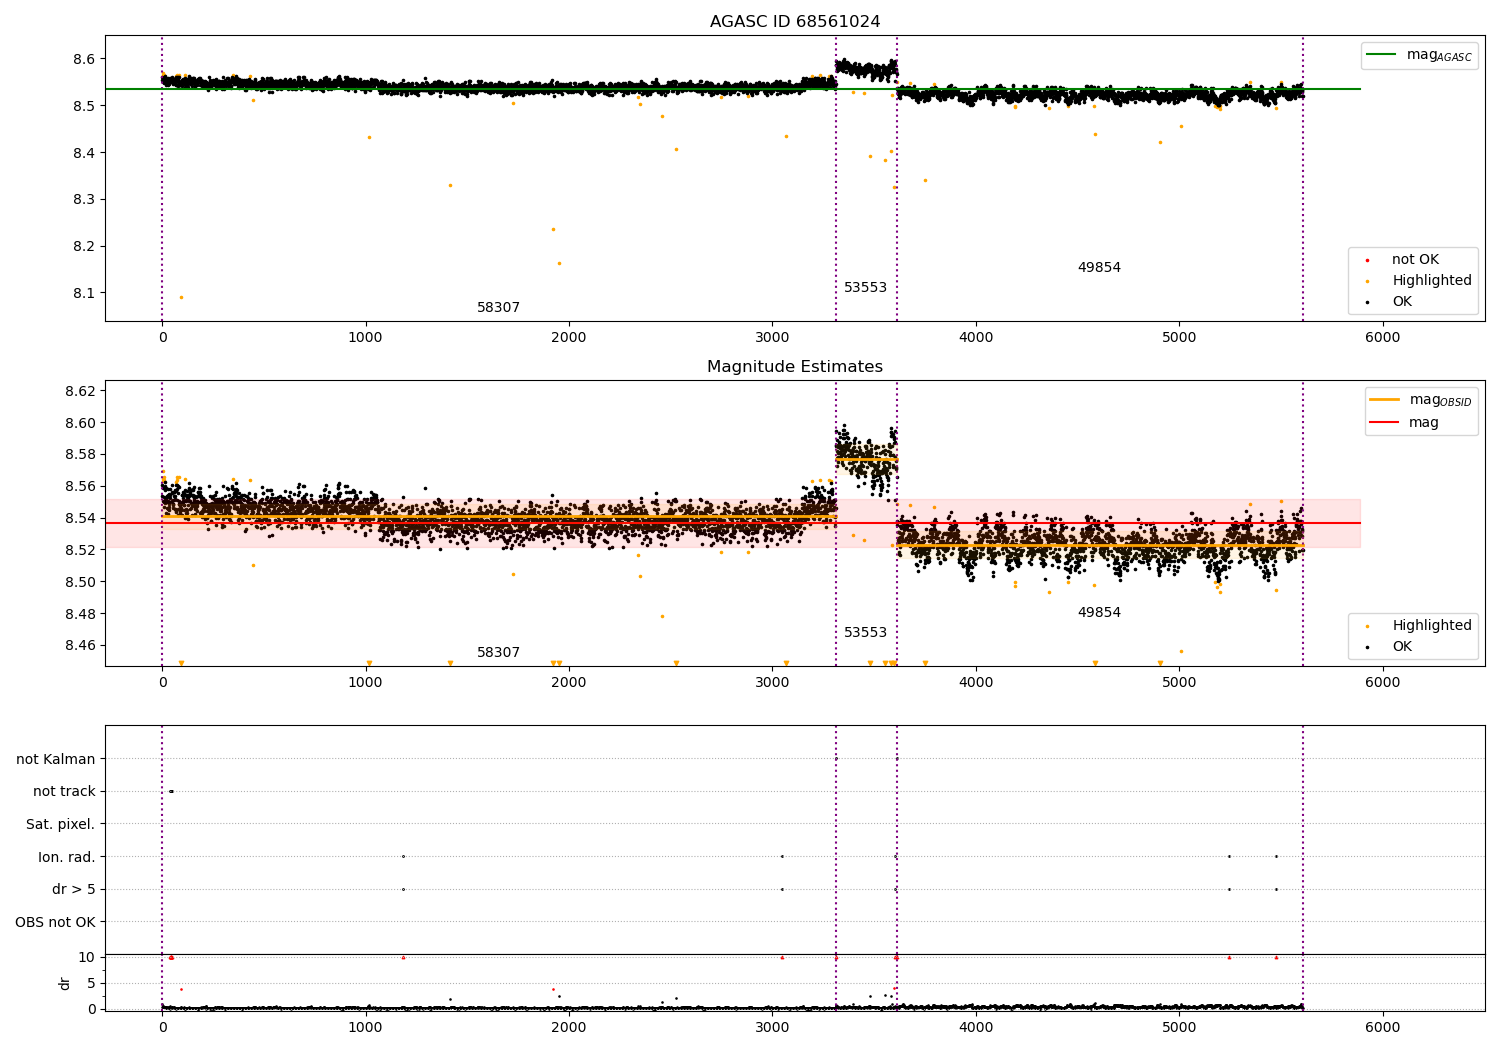Select the mag AGASC legend entry
1500x1050 pixels.
1419,55
